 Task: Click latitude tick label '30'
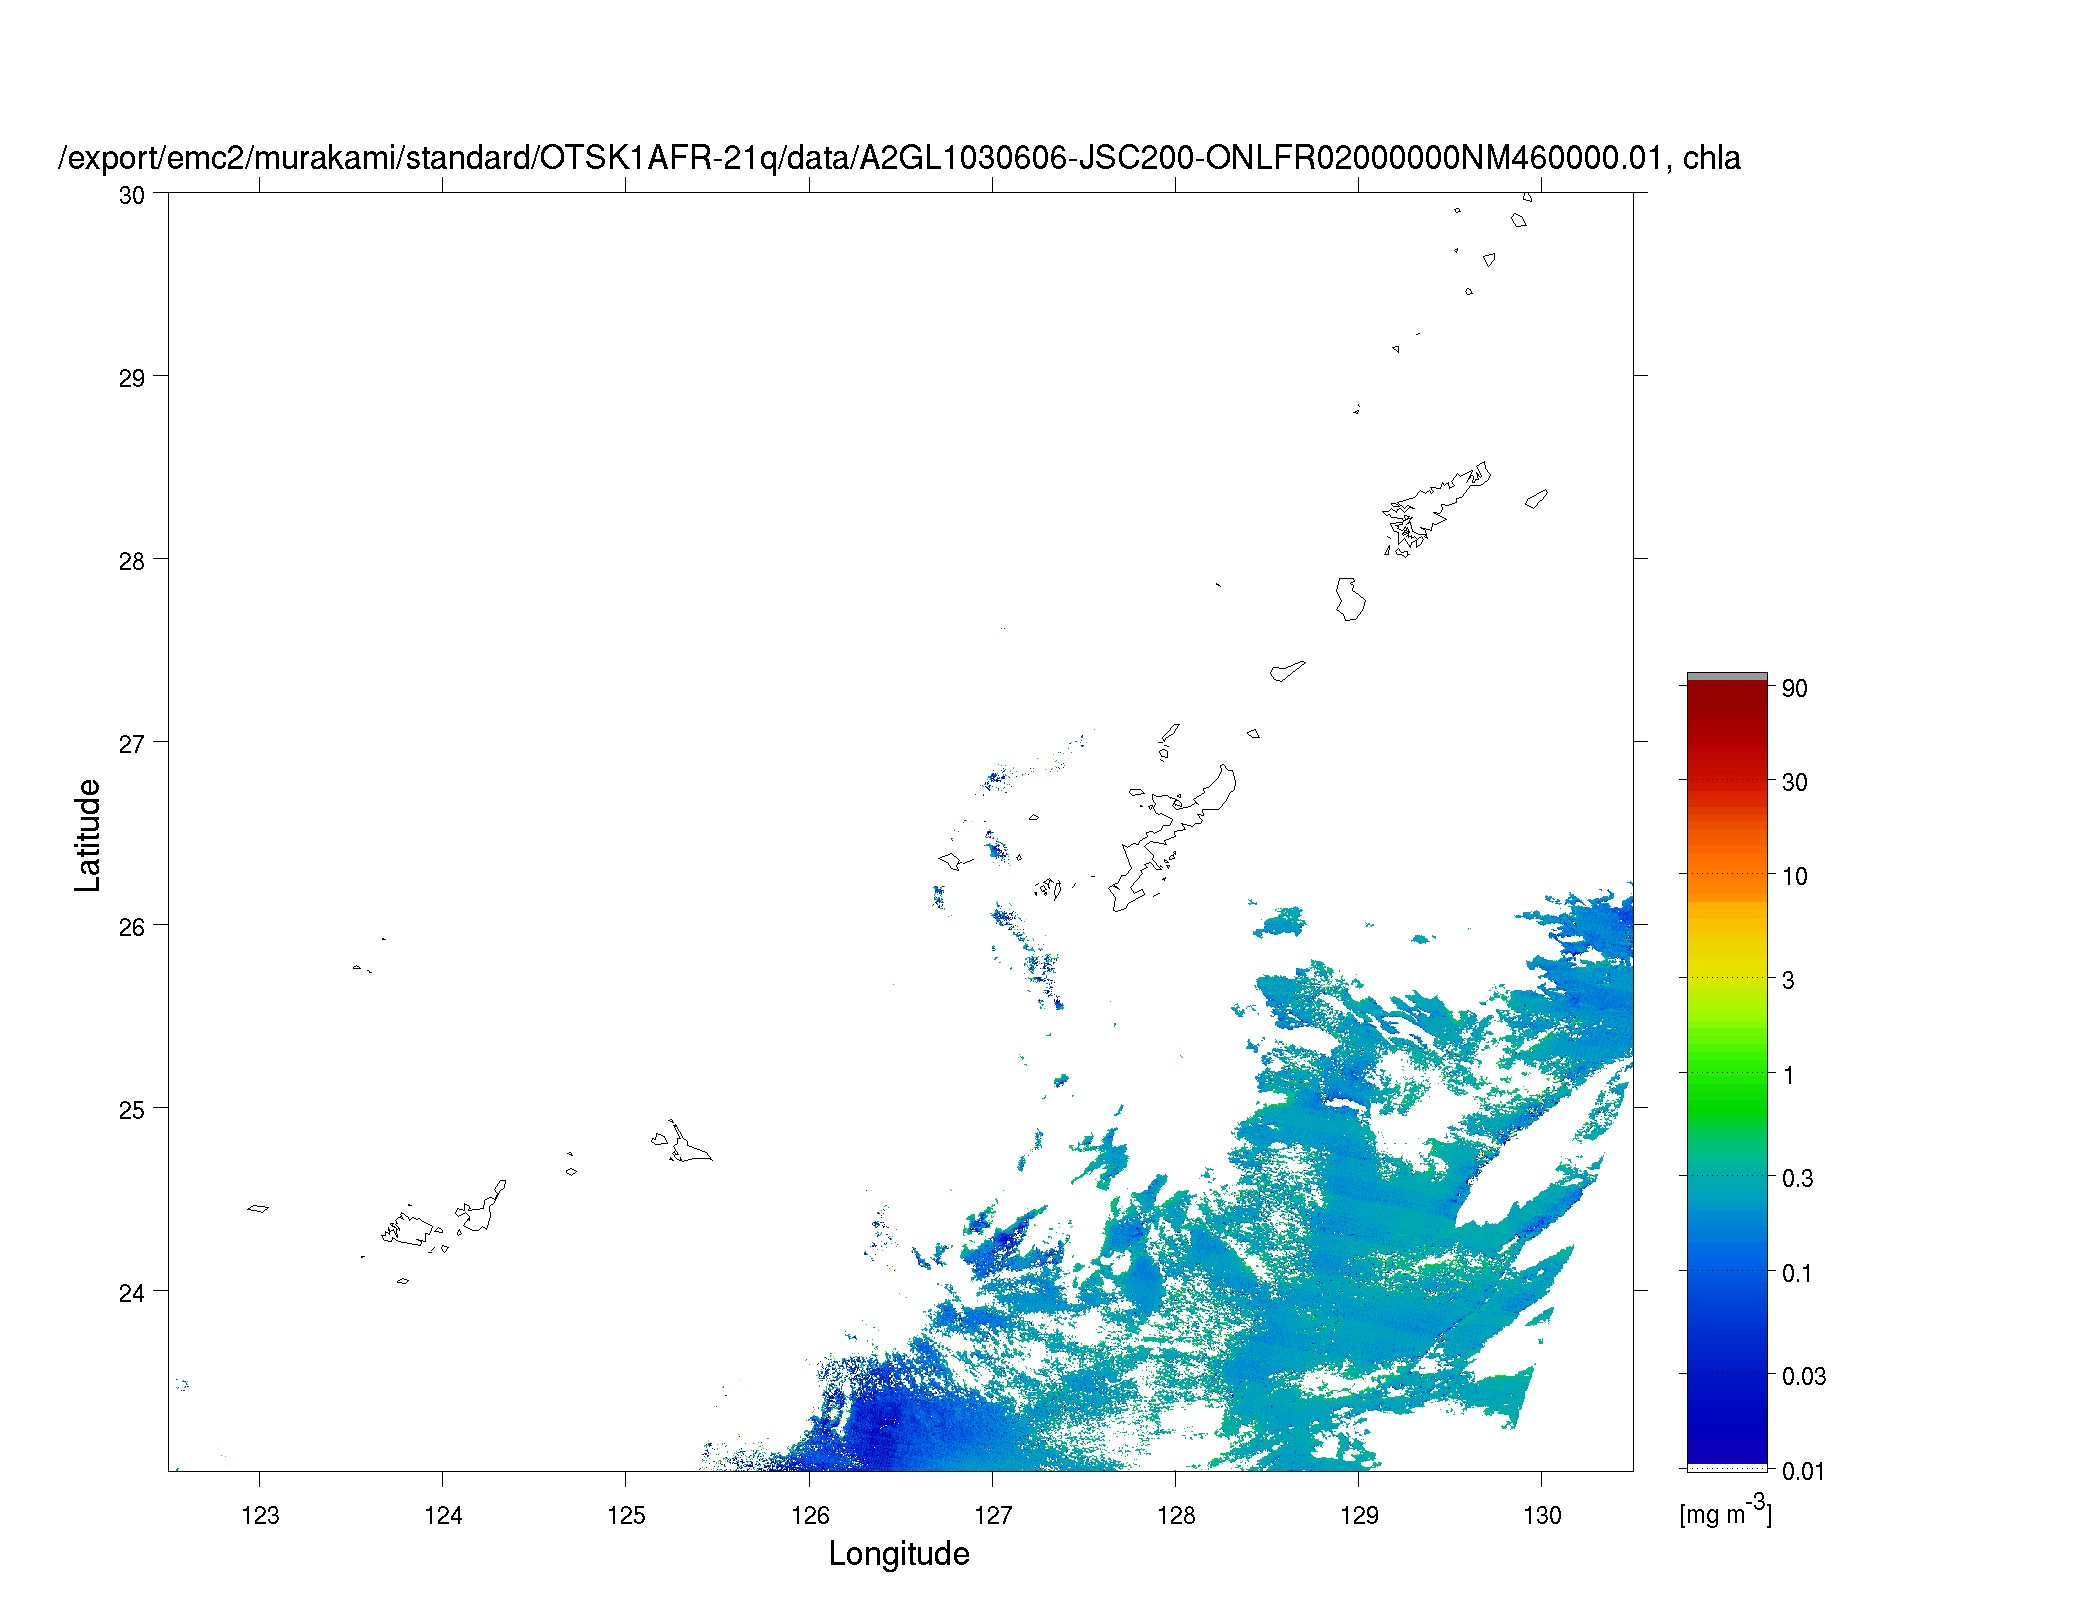click(132, 196)
